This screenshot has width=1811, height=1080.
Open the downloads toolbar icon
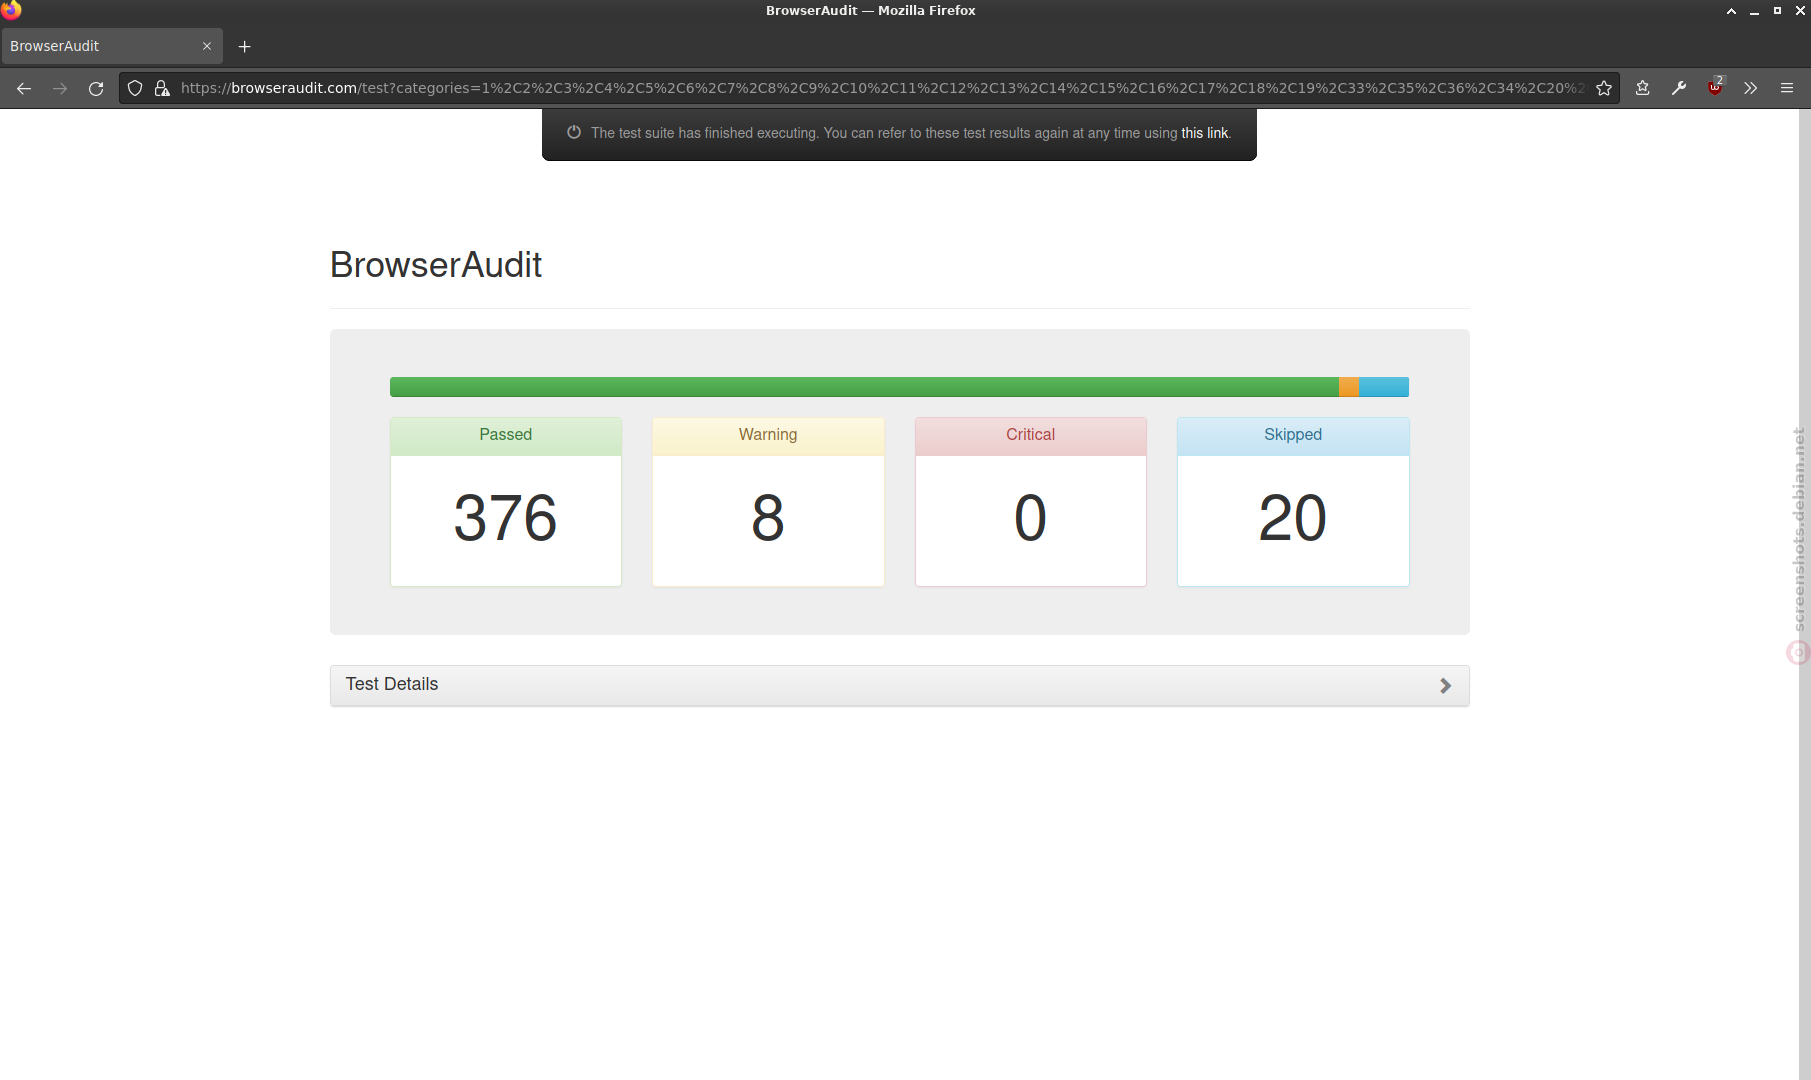(x=1642, y=88)
